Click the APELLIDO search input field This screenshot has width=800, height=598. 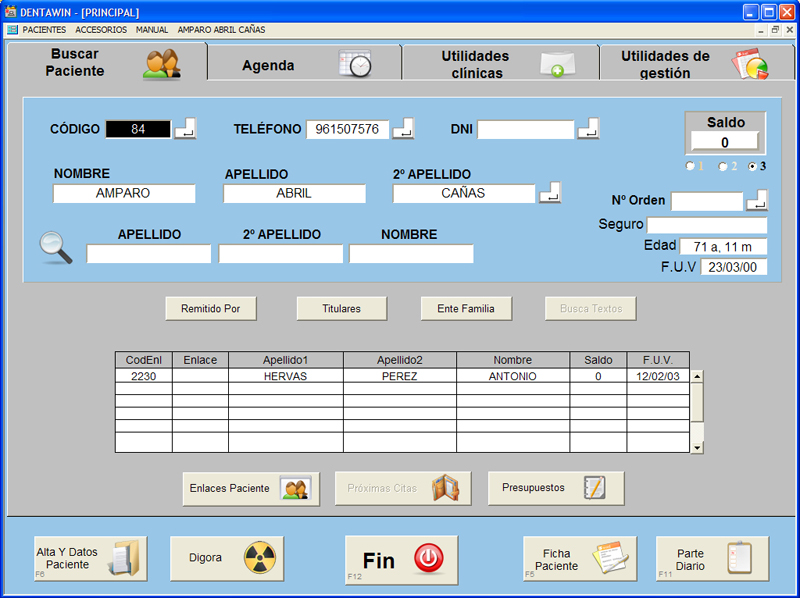point(149,254)
